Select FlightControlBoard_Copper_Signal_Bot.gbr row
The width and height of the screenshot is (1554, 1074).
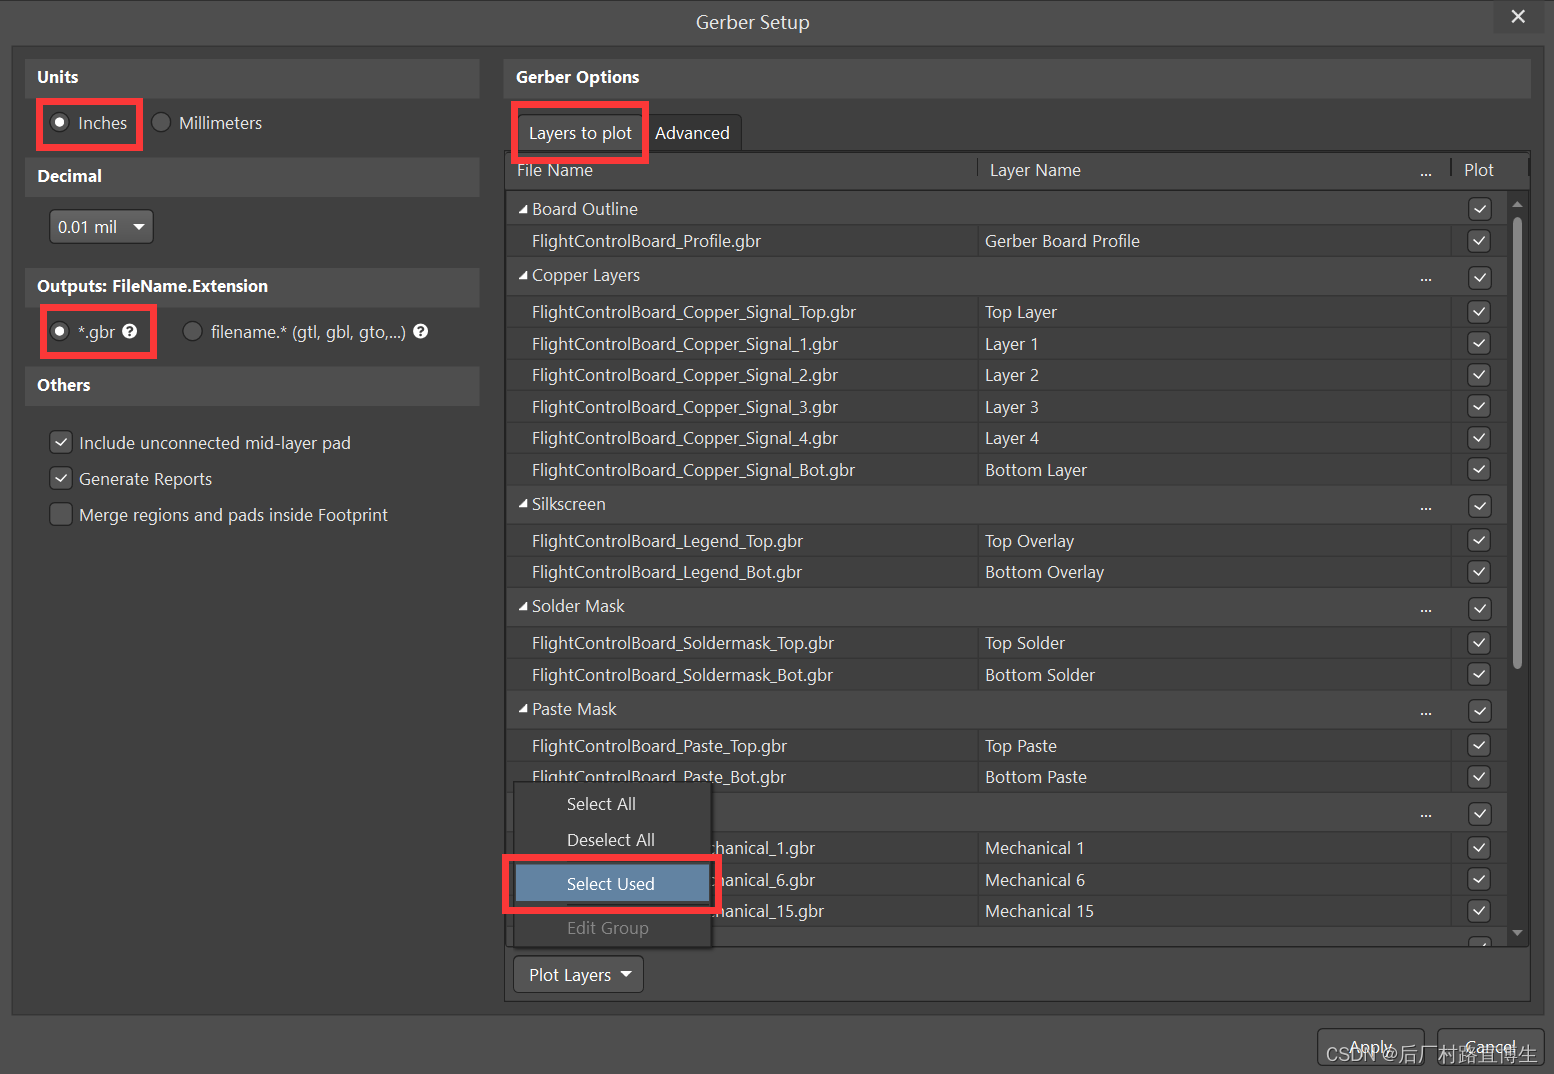tap(741, 470)
